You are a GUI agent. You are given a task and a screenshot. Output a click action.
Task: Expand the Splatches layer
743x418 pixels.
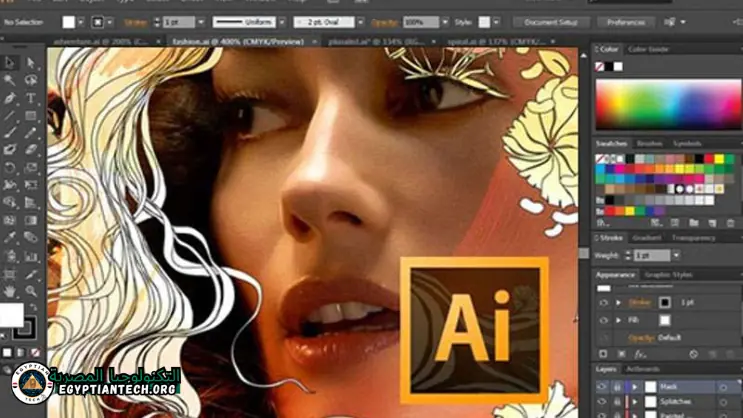click(634, 402)
